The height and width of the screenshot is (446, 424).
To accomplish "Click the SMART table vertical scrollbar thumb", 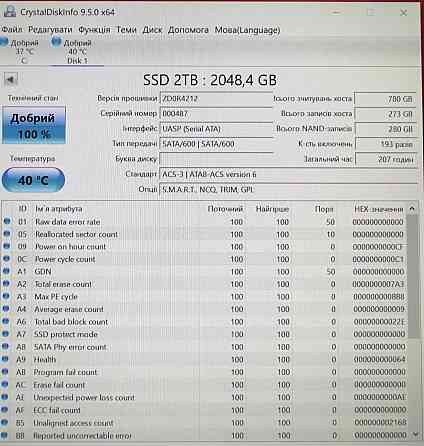I will tap(413, 277).
